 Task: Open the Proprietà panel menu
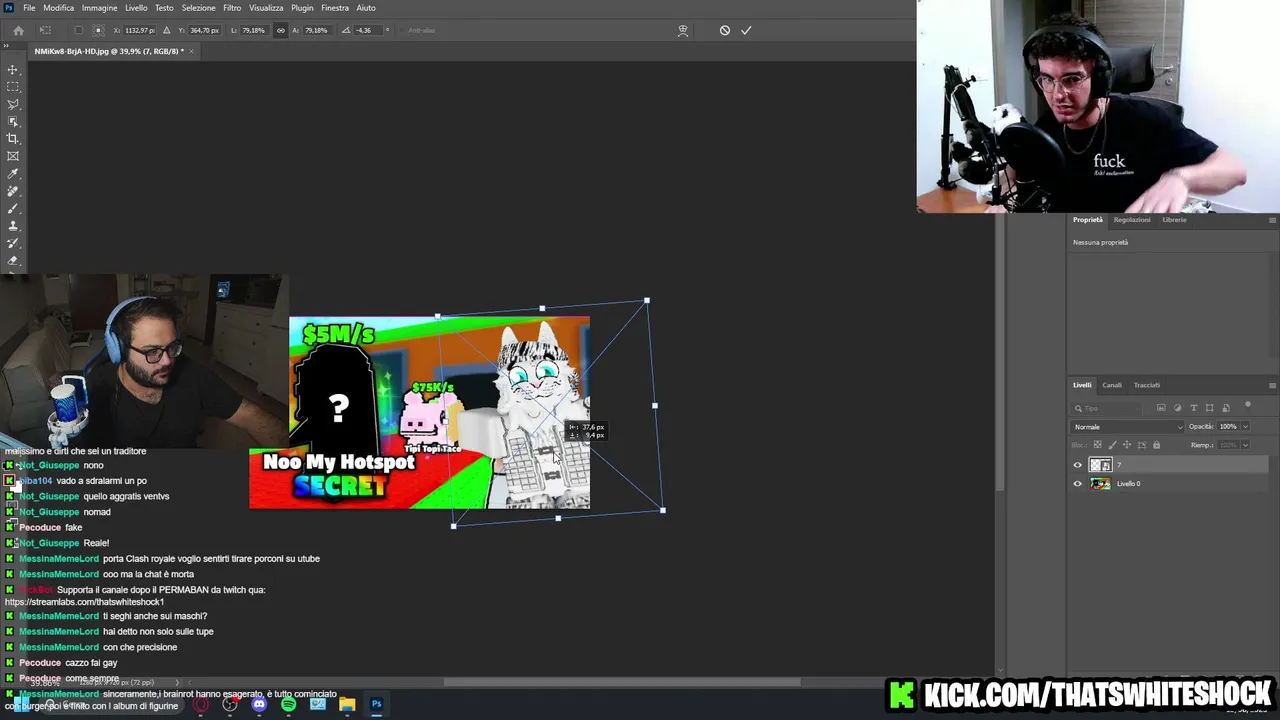(1272, 220)
